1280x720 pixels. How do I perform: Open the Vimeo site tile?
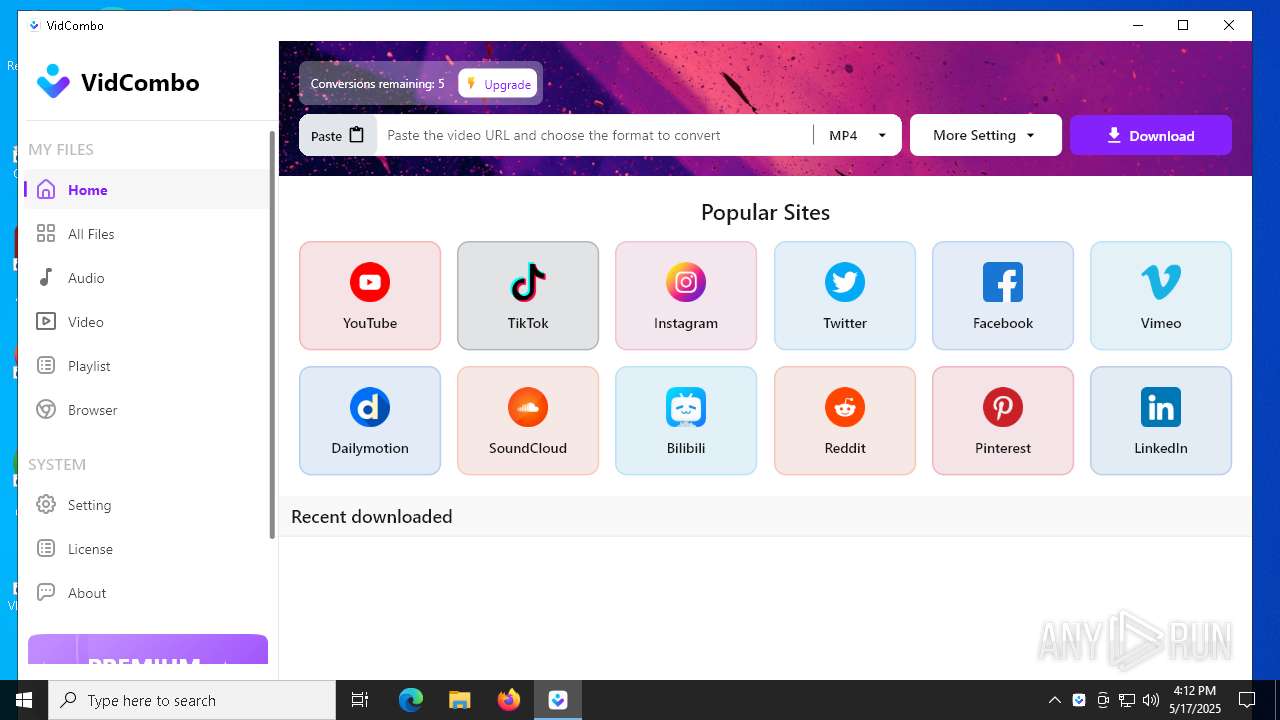click(1161, 295)
